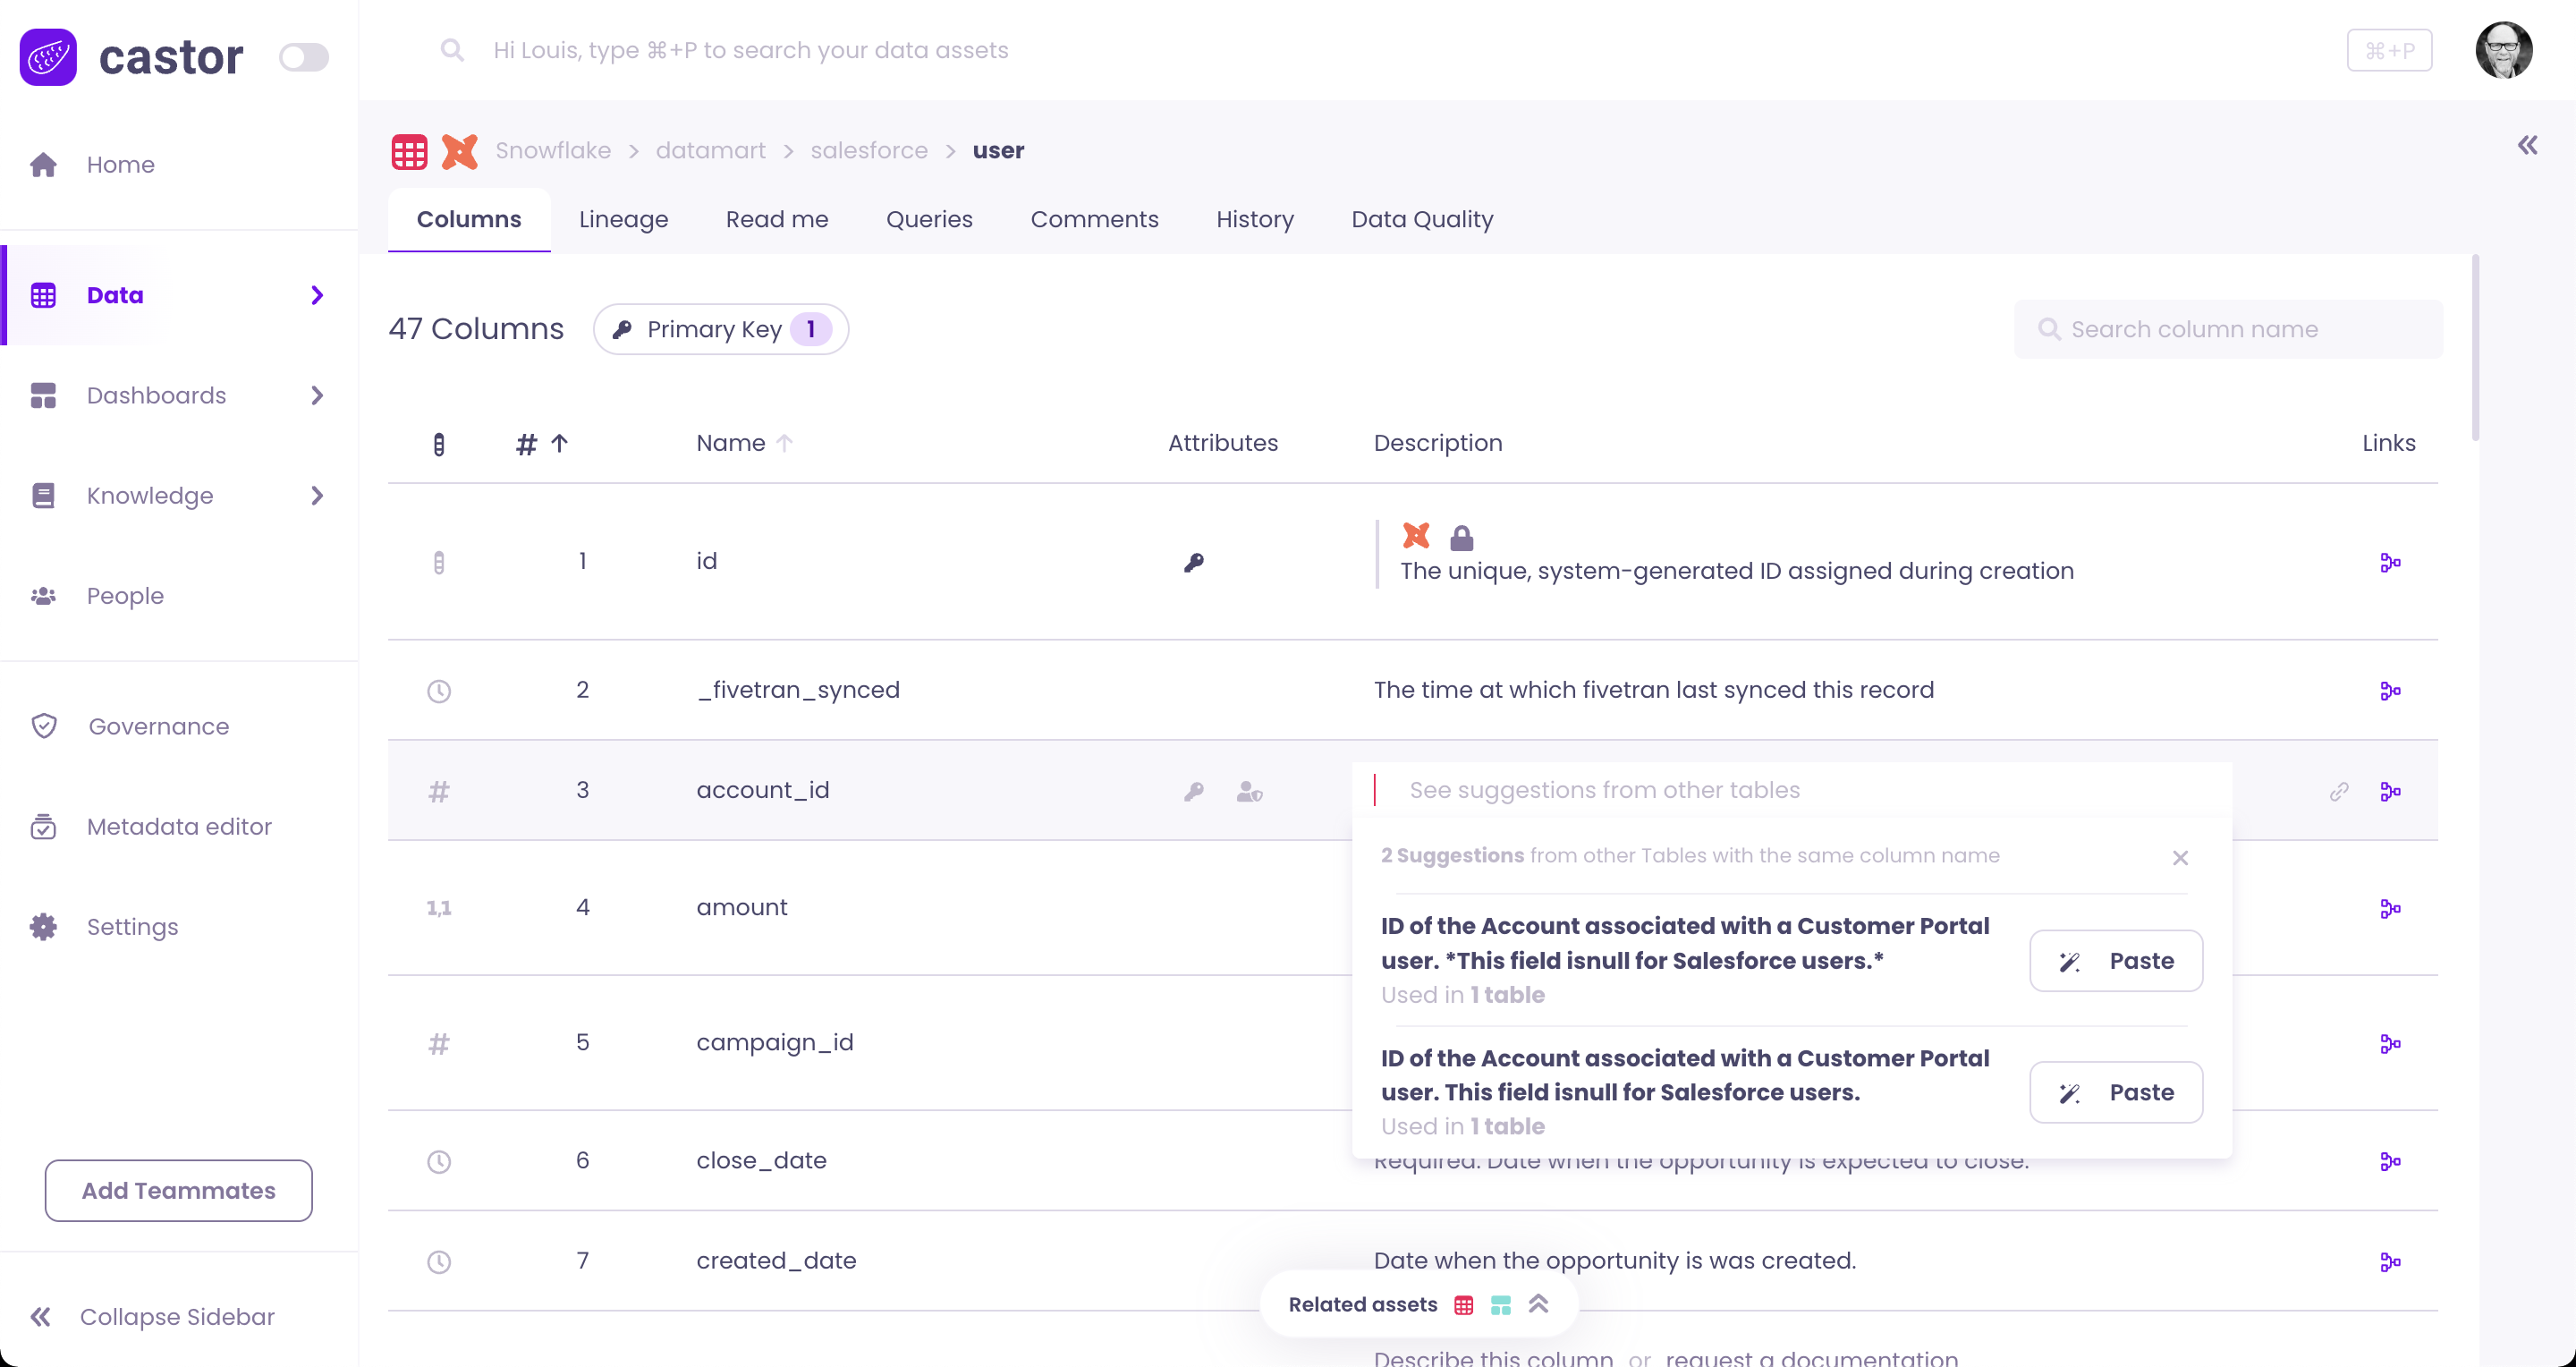Click the user profile avatar
Viewport: 2576px width, 1367px height.
pos(2503,50)
